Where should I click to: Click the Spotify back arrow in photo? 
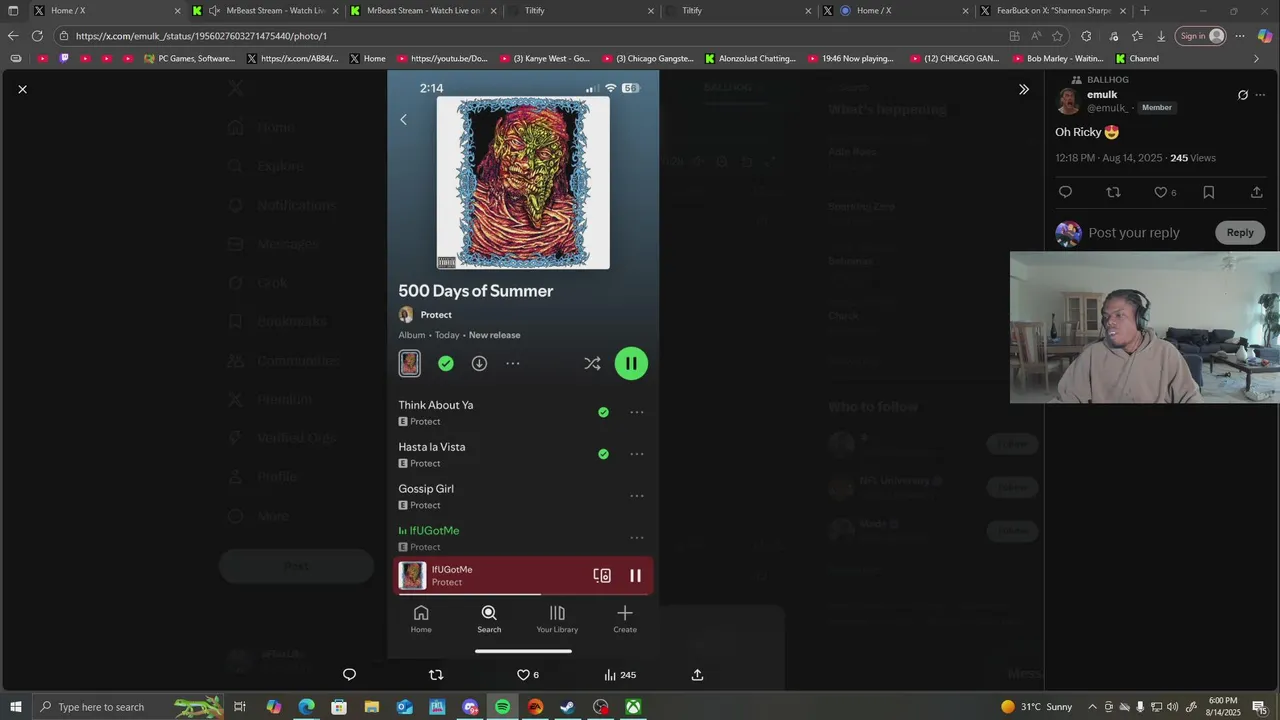(403, 120)
